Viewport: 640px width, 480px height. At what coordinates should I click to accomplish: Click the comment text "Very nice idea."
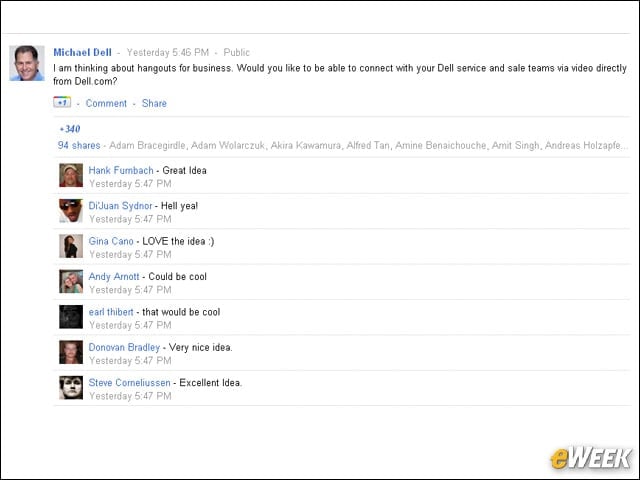click(200, 347)
